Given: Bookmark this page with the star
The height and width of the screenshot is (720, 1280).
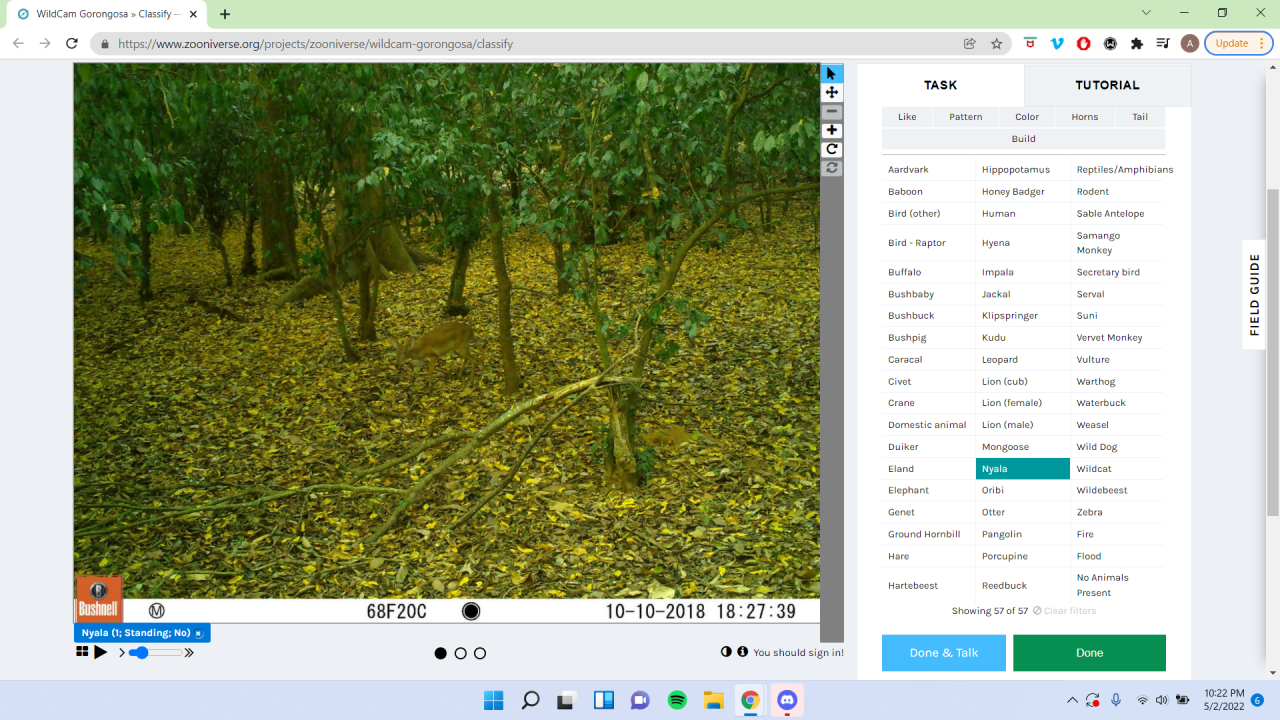Looking at the screenshot, I should (x=997, y=44).
